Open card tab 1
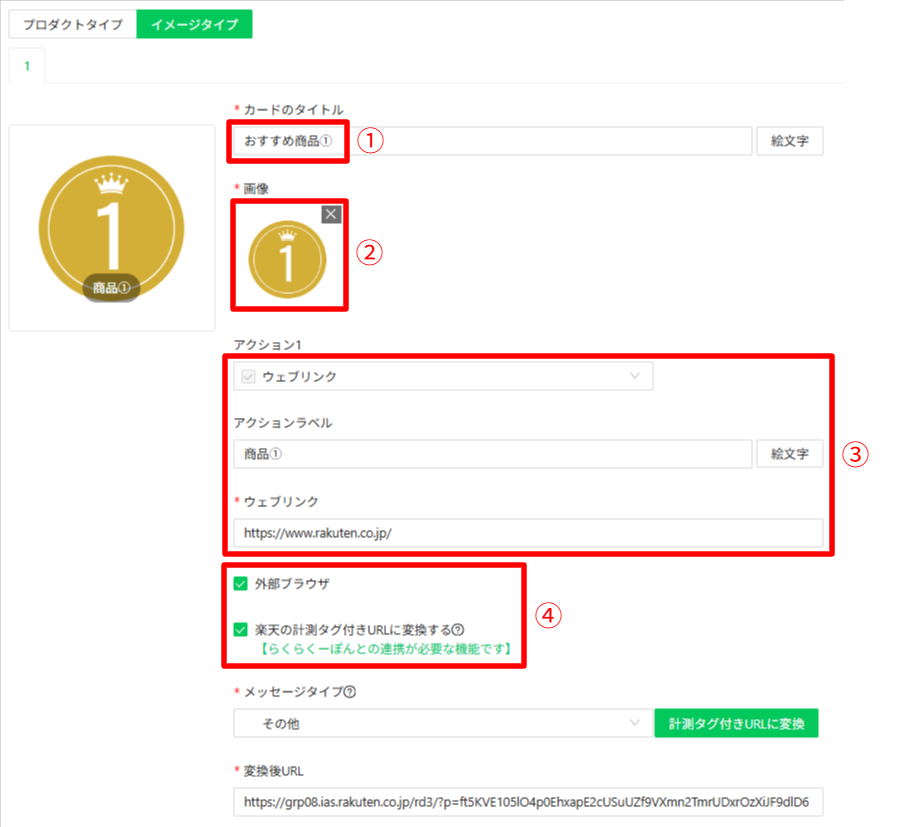Image resolution: width=905 pixels, height=827 pixels. coord(27,66)
